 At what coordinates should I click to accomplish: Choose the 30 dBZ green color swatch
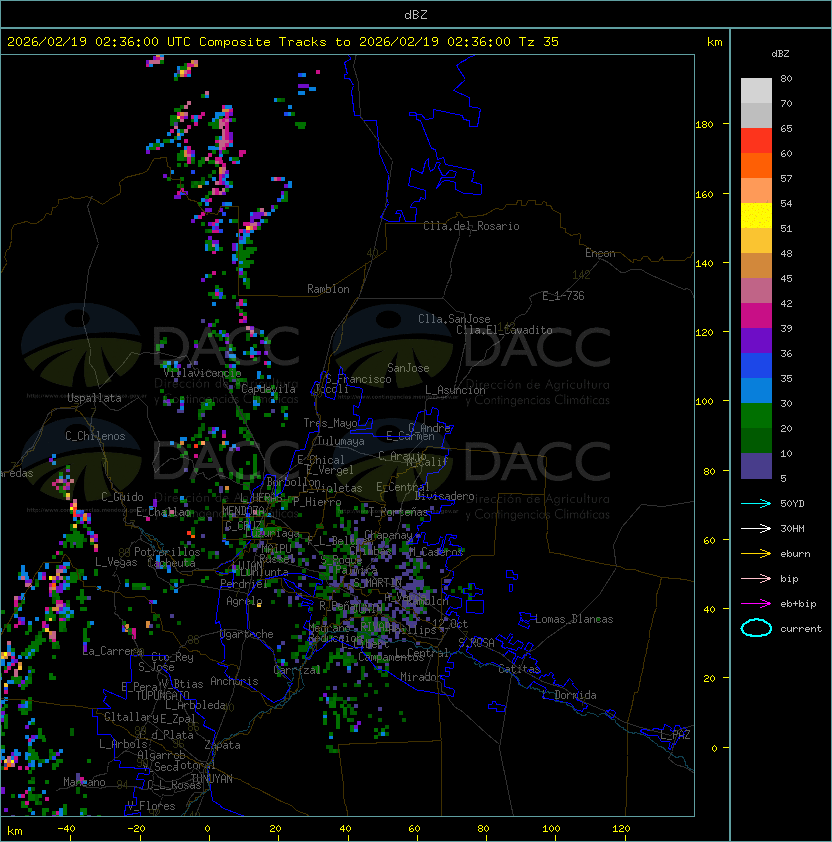(x=756, y=415)
